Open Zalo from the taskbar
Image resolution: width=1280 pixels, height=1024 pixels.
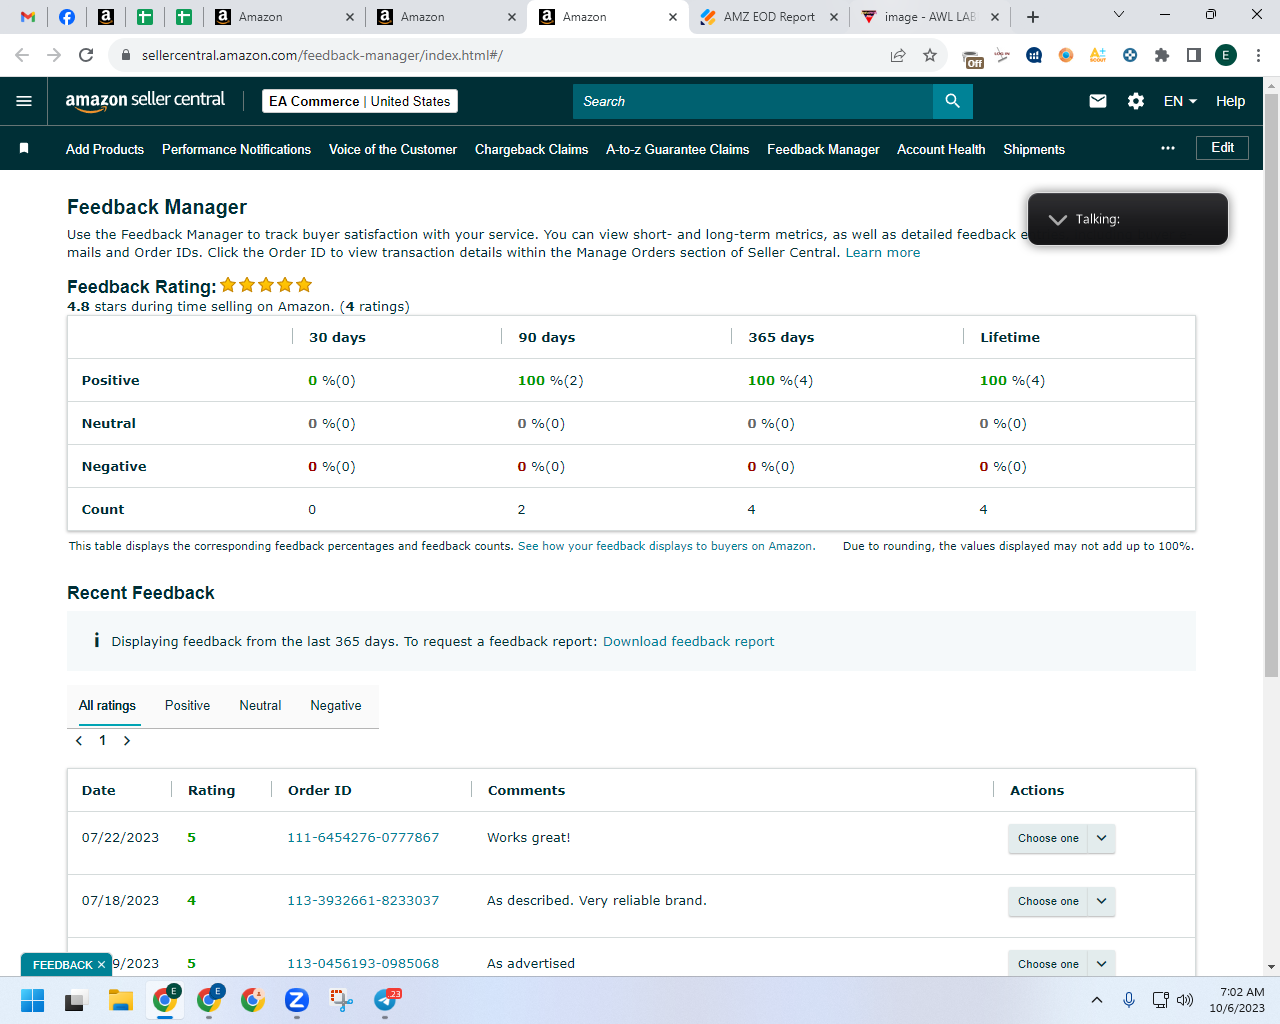296,1000
